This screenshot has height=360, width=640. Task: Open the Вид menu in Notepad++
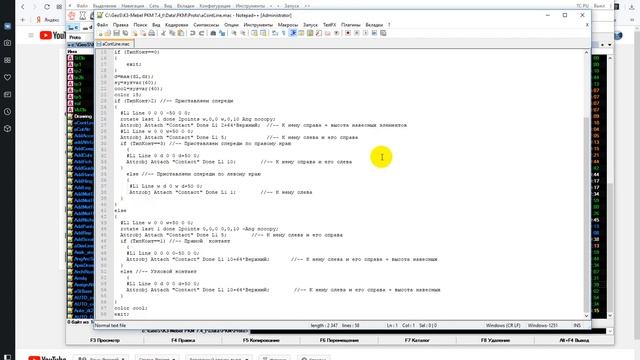(x=156, y=25)
